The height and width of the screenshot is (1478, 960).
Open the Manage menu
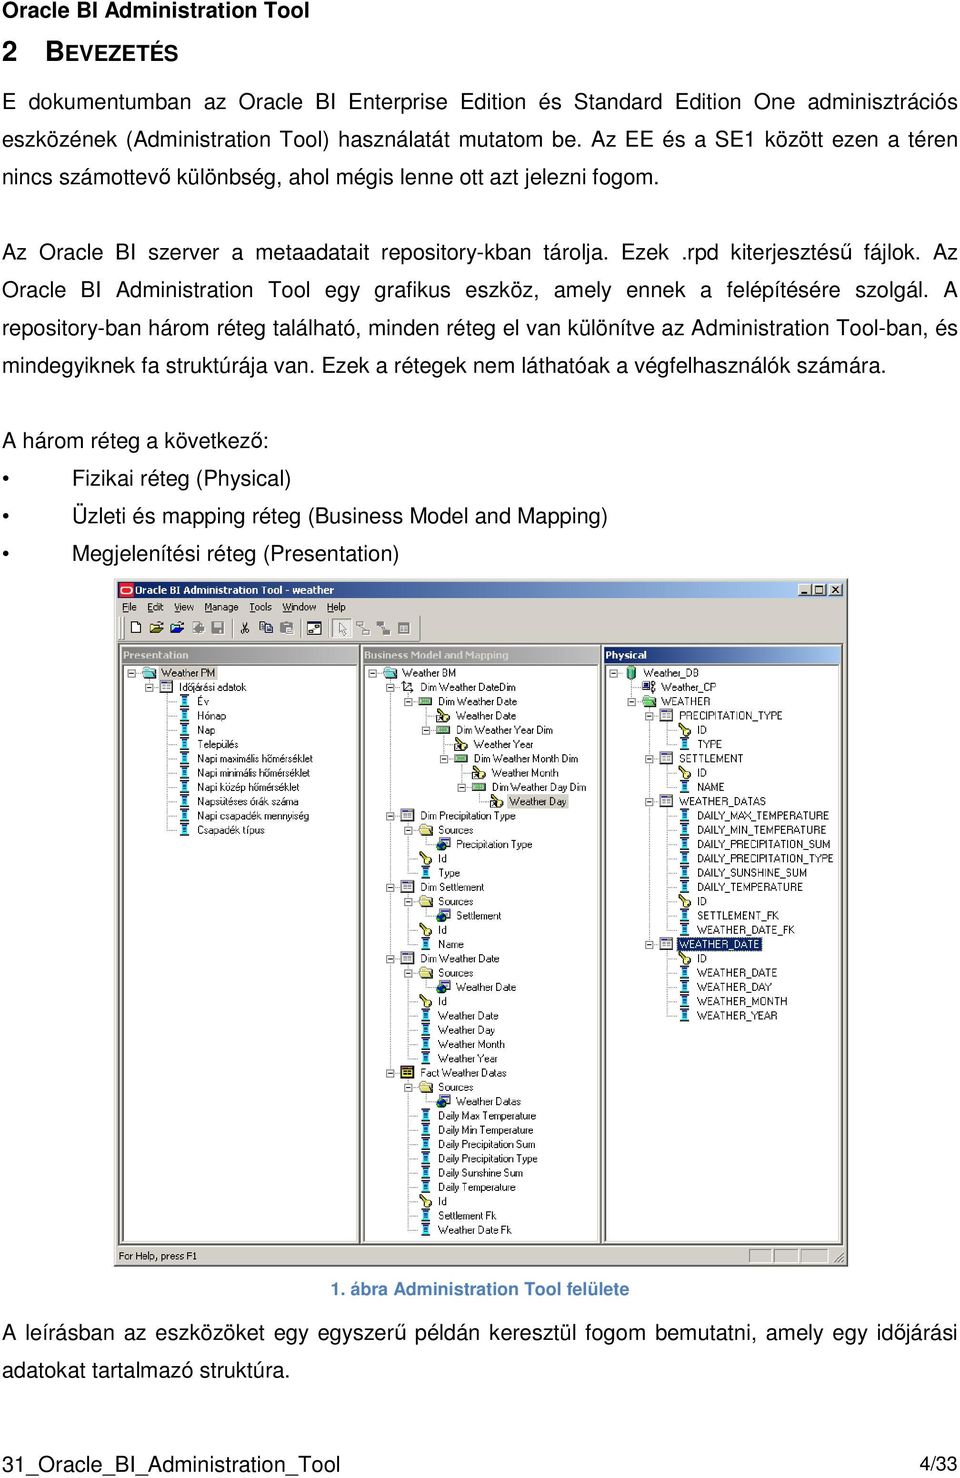(221, 607)
